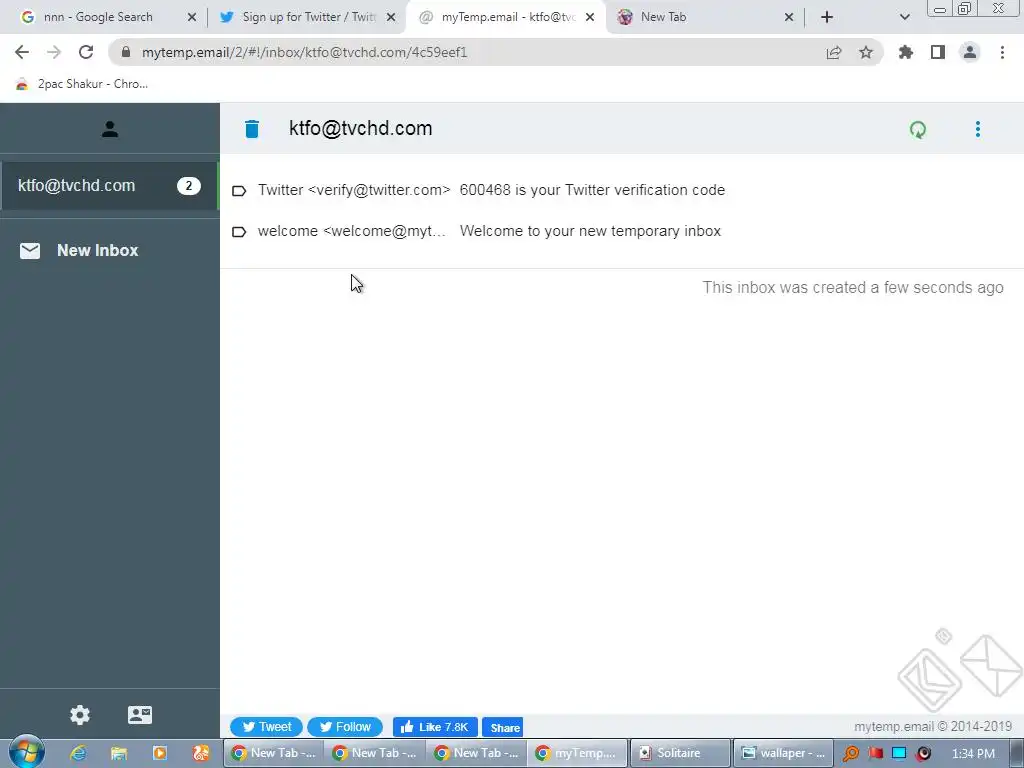Click the Twitter Follow button
1024x768 pixels.
pyautogui.click(x=345, y=727)
